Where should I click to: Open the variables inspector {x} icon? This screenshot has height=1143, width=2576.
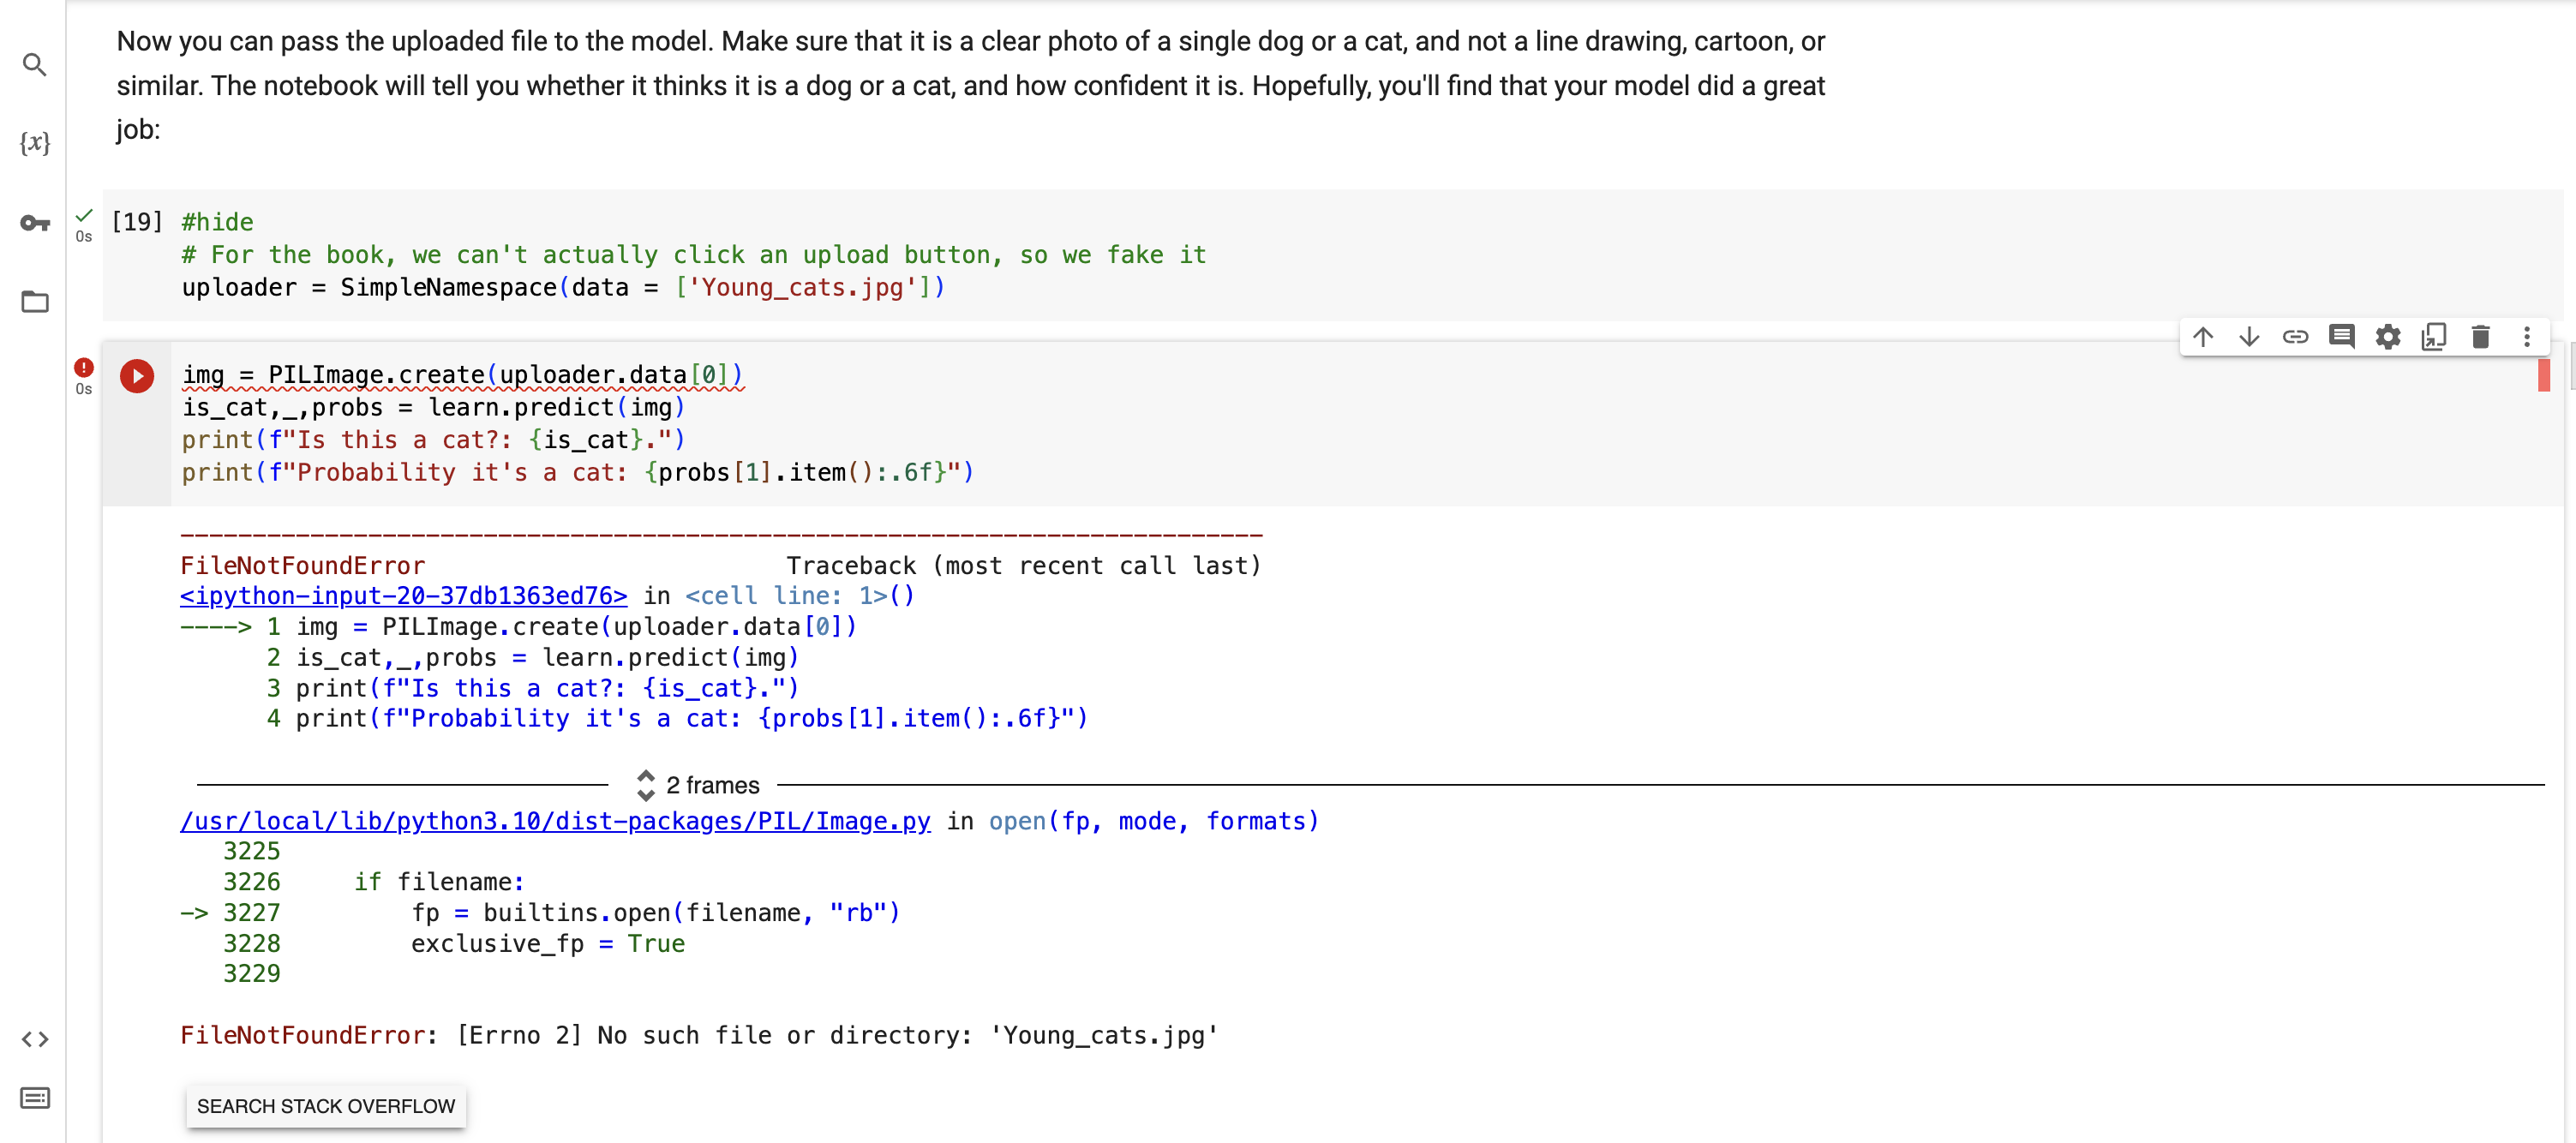pyautogui.click(x=35, y=143)
